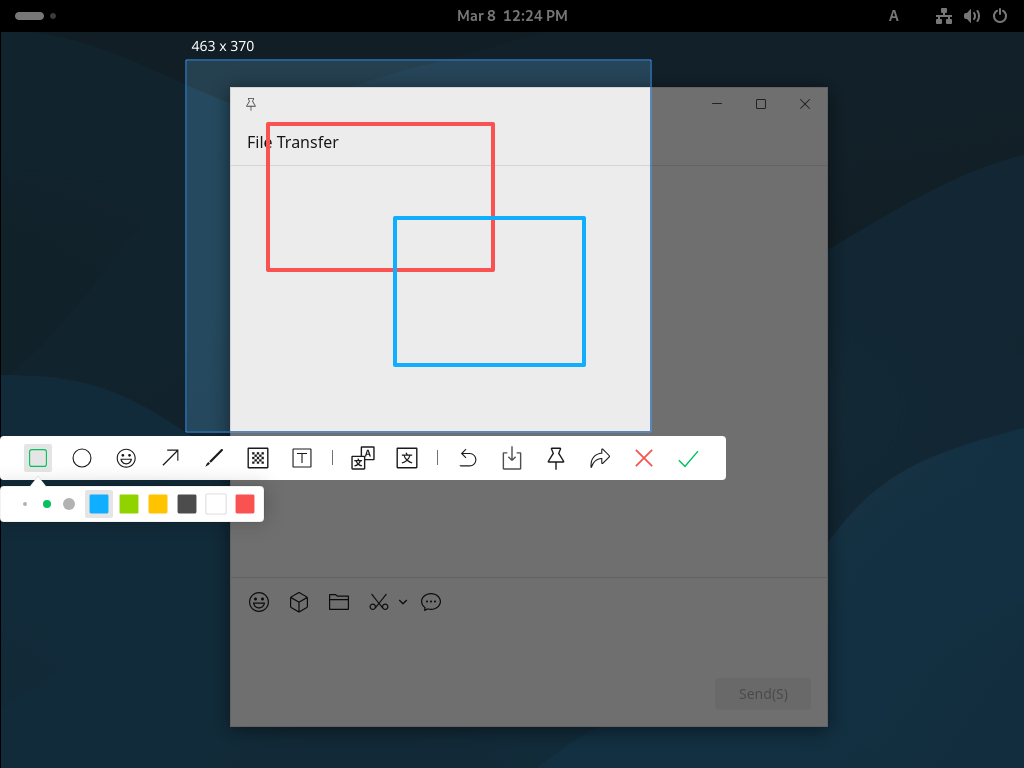Pin the screenshot to screen

[x=556, y=458]
